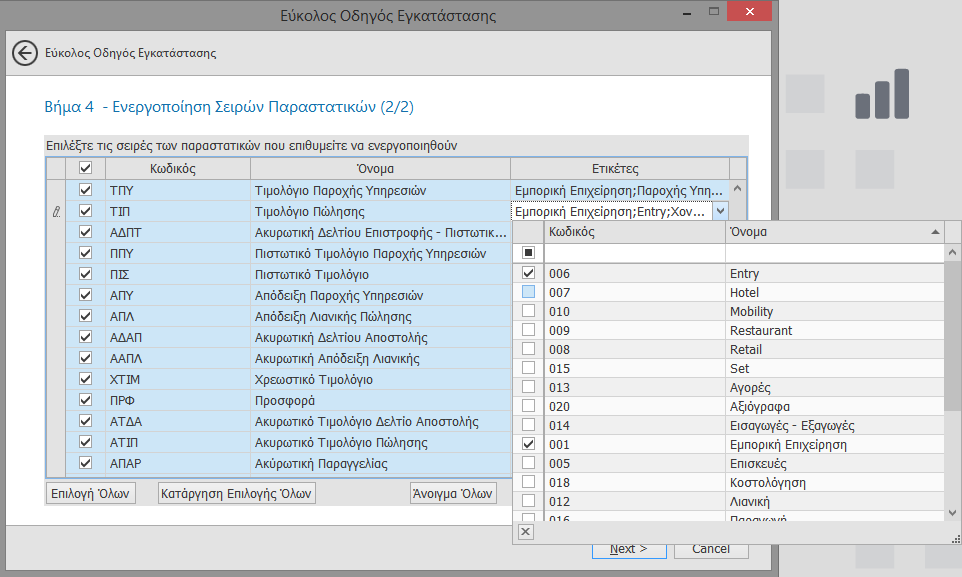Uncheck the ΑΤΙΠ series checkbox
The image size is (962, 577).
85,442
